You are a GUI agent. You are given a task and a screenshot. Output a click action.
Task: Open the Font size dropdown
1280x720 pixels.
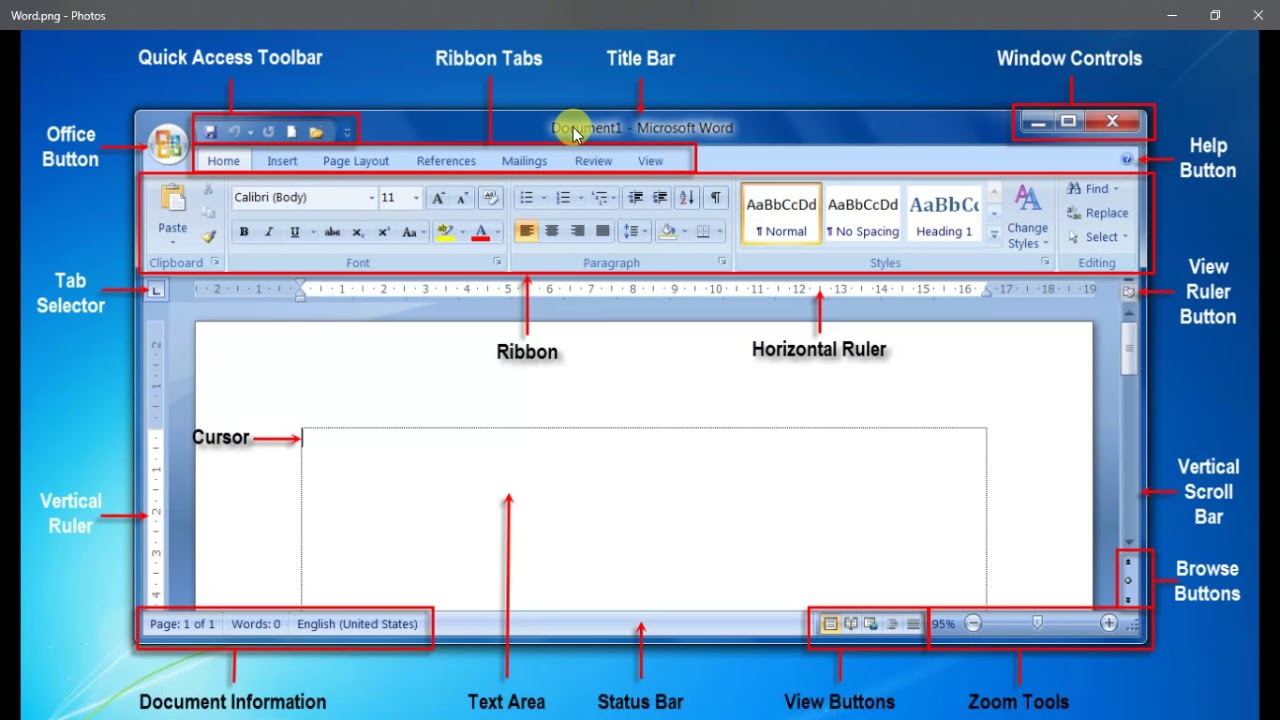tap(414, 197)
